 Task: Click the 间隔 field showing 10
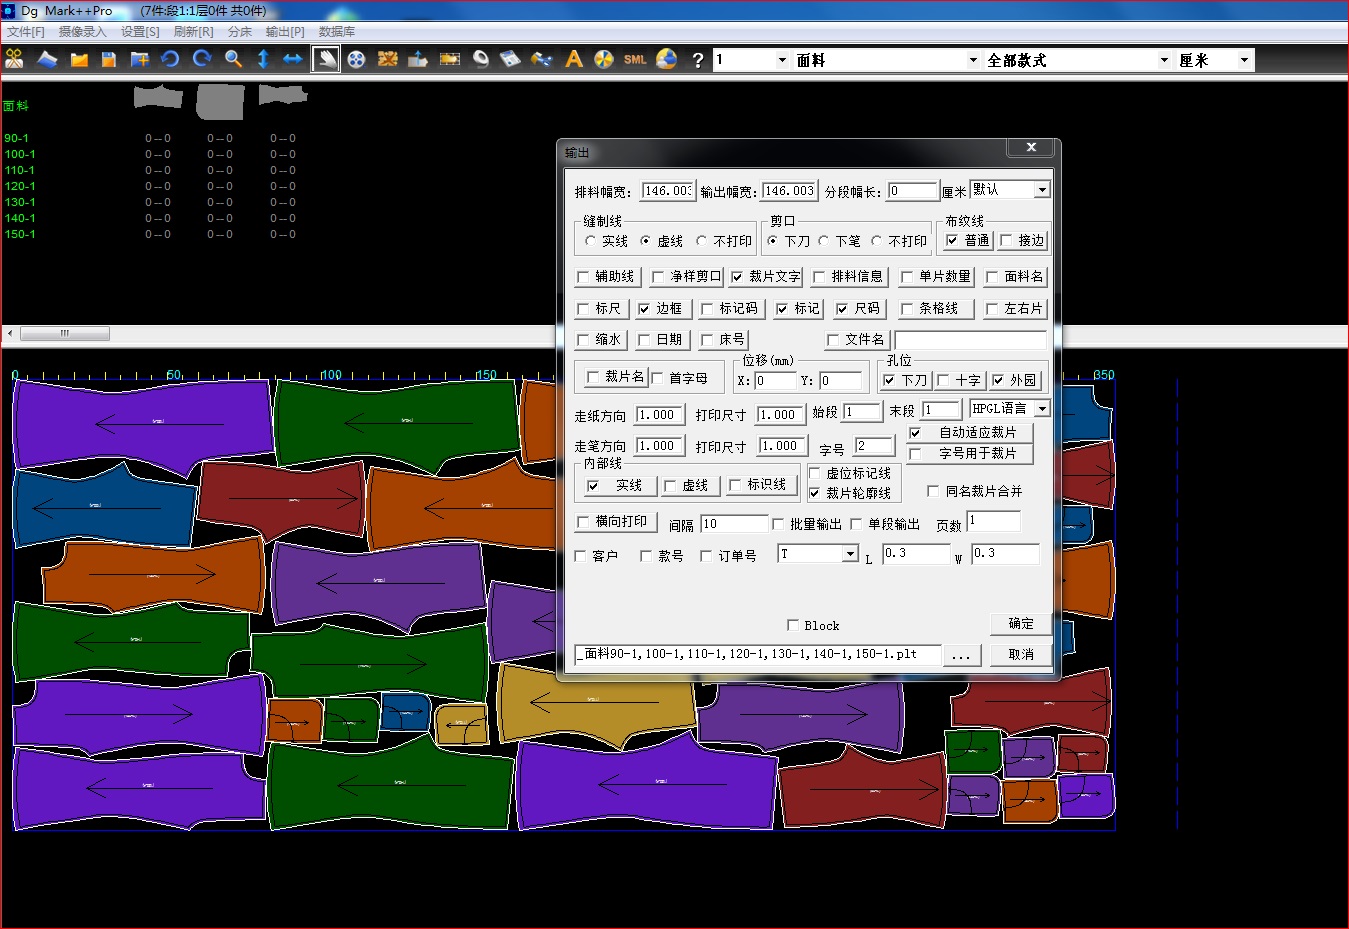[x=734, y=524]
